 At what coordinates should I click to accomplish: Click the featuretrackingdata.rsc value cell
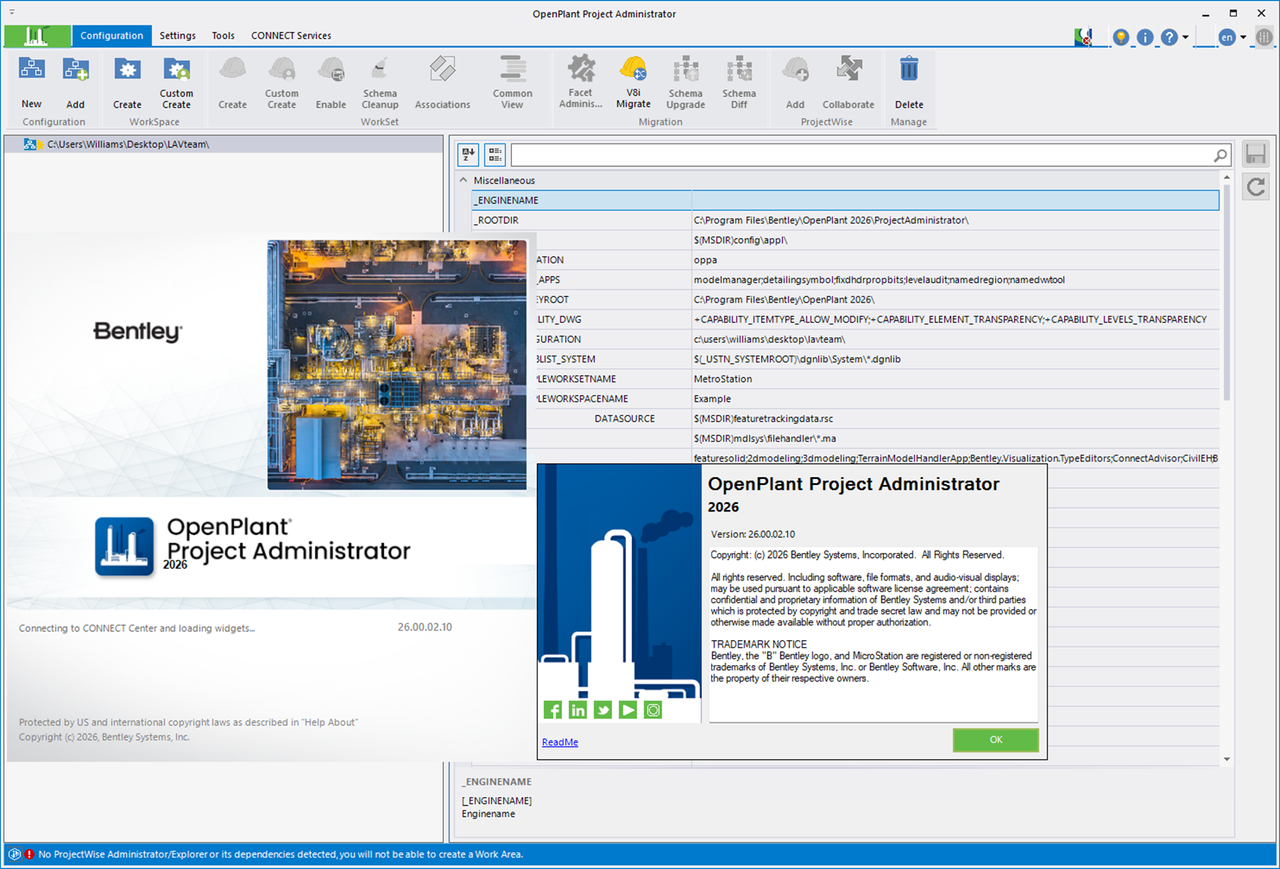click(x=955, y=418)
